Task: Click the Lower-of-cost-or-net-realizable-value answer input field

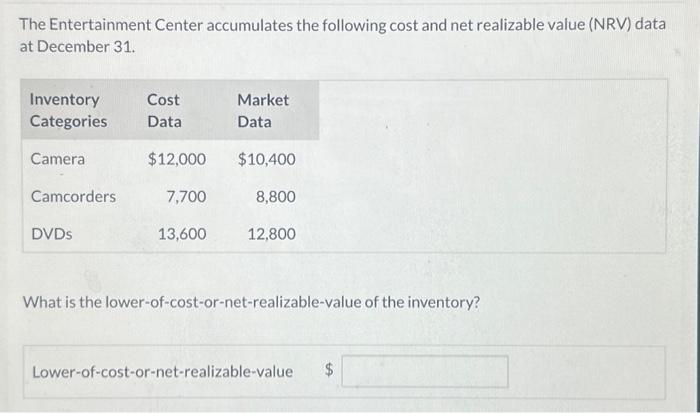Action: (425, 372)
